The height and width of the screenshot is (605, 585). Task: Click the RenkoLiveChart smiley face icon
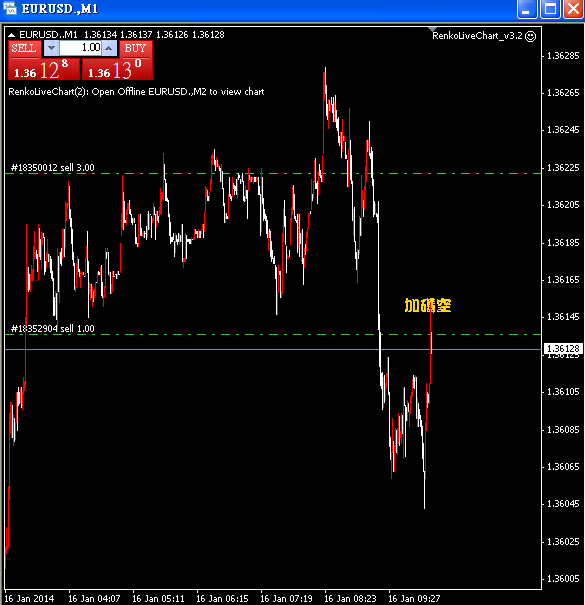[x=531, y=36]
